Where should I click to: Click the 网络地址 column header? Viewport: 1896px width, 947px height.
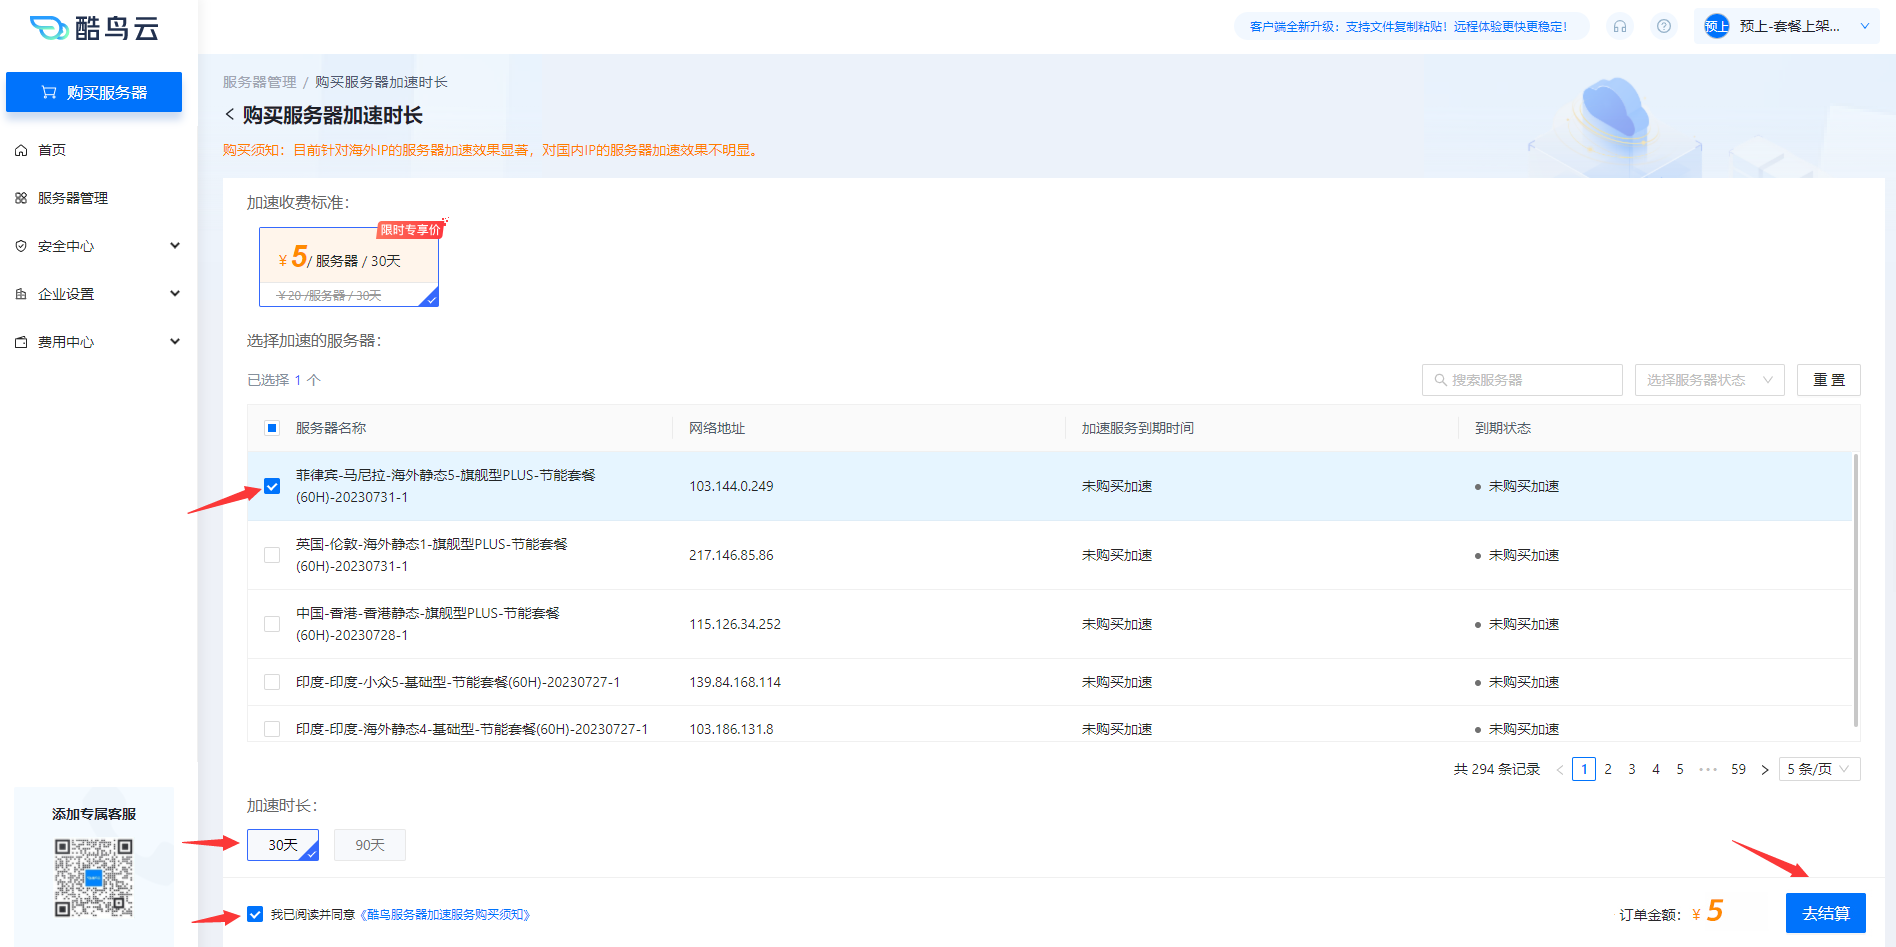tap(717, 428)
